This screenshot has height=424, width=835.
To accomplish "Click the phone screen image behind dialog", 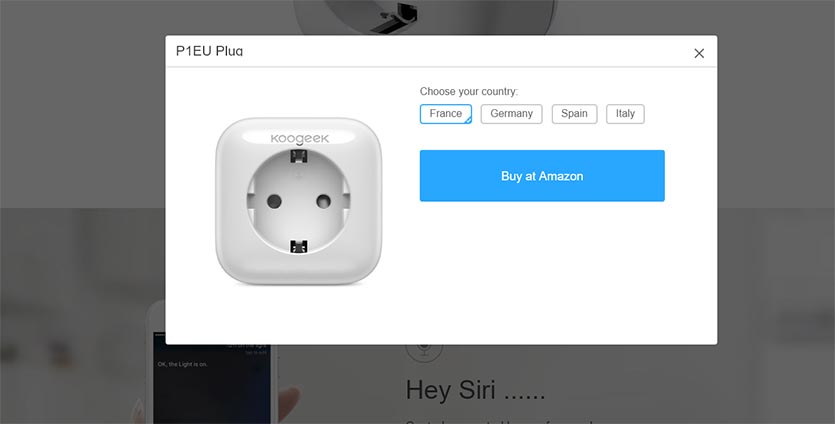I will click(x=213, y=381).
